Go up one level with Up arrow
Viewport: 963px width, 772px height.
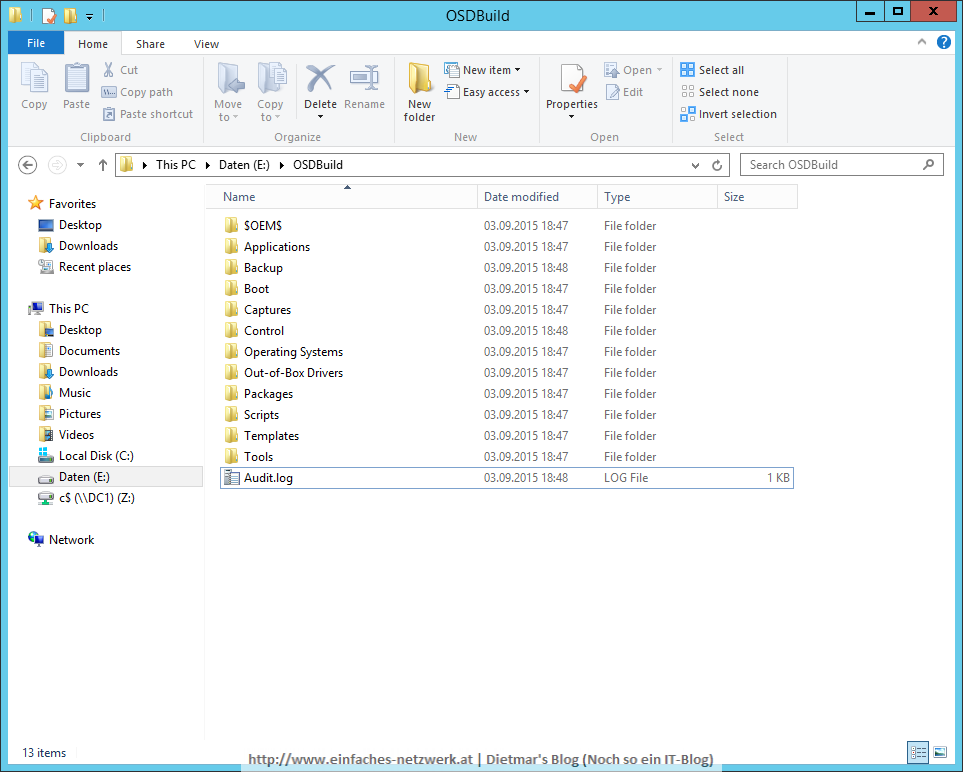[103, 165]
